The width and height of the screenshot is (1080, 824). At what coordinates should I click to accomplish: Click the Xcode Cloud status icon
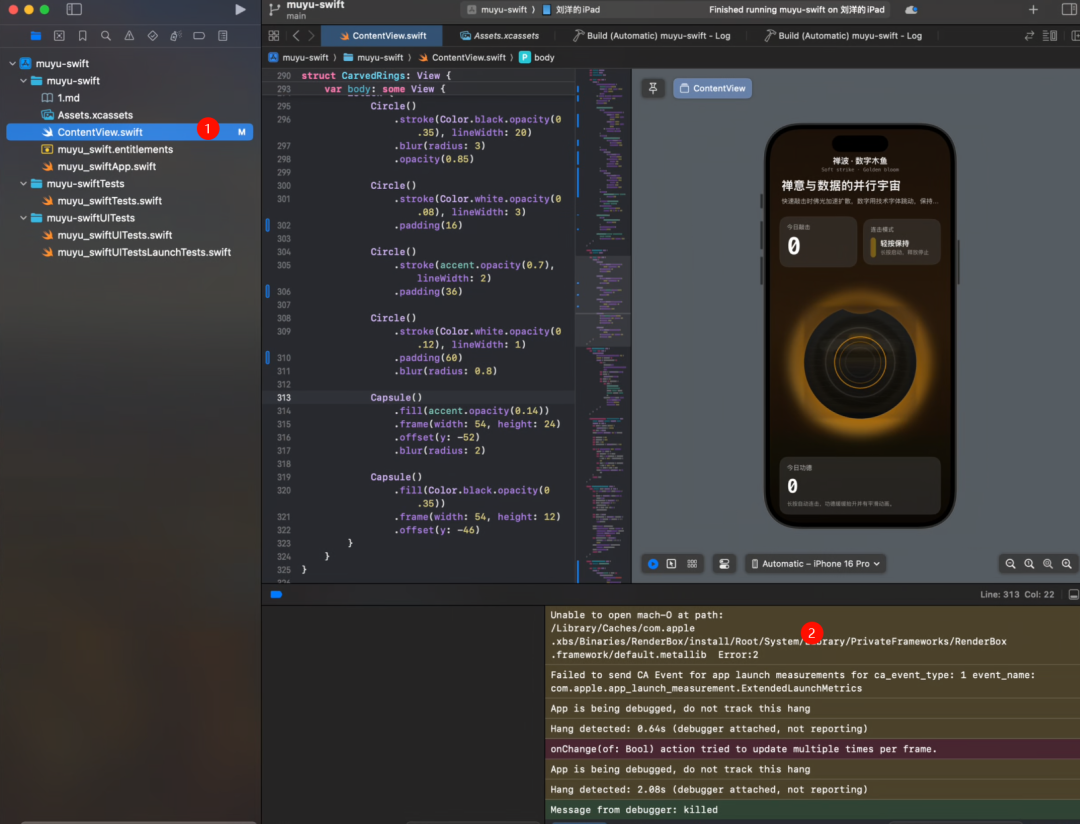[x=911, y=10]
